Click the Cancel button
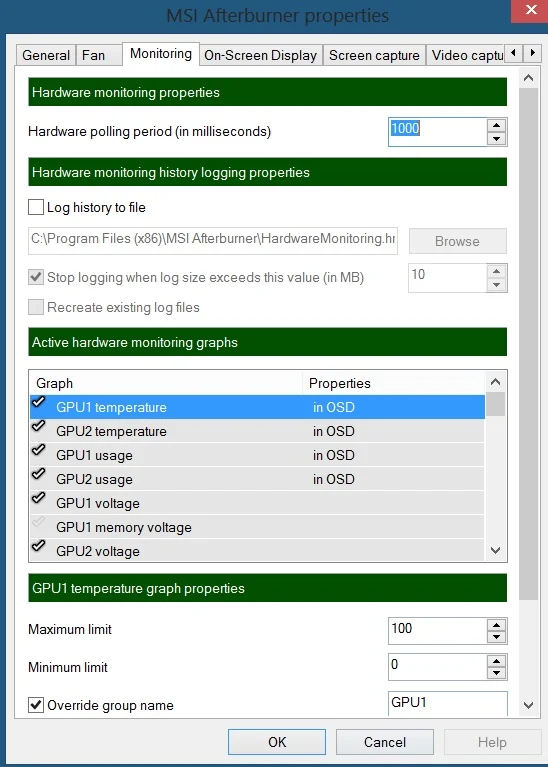This screenshot has height=767, width=548. click(x=385, y=742)
